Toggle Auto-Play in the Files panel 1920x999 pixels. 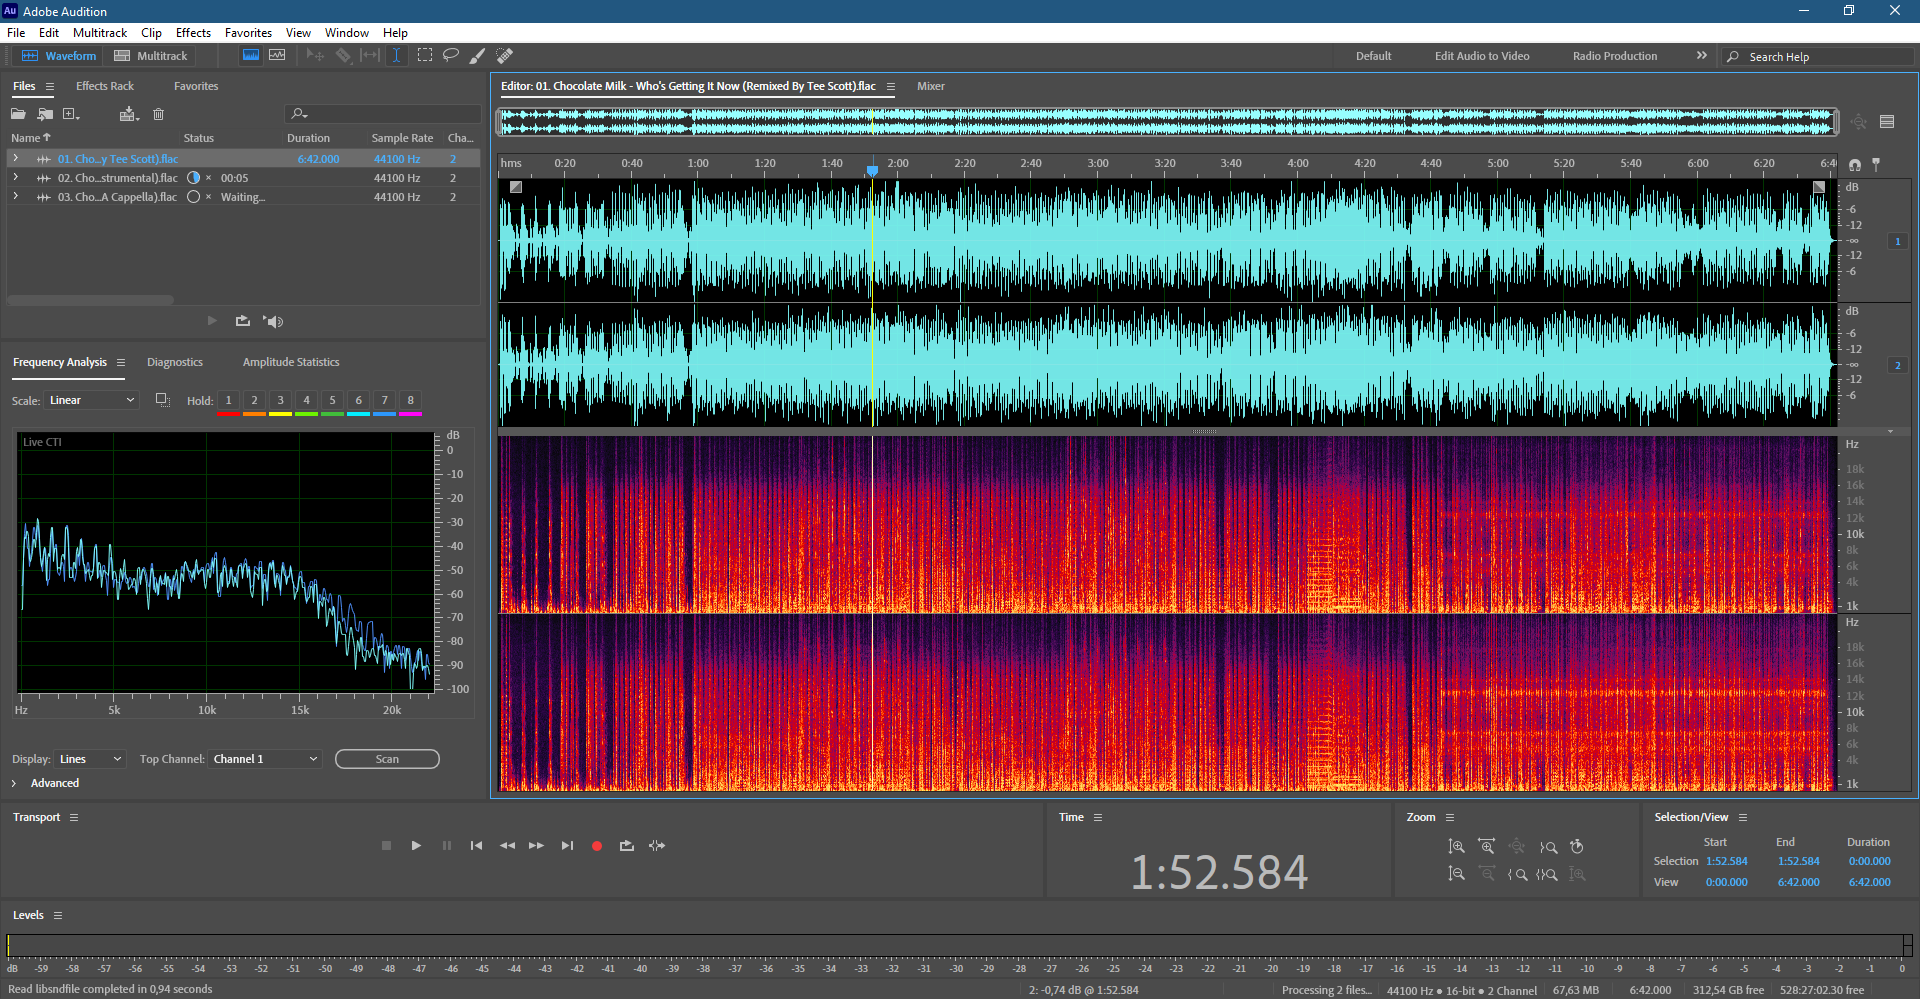273,321
